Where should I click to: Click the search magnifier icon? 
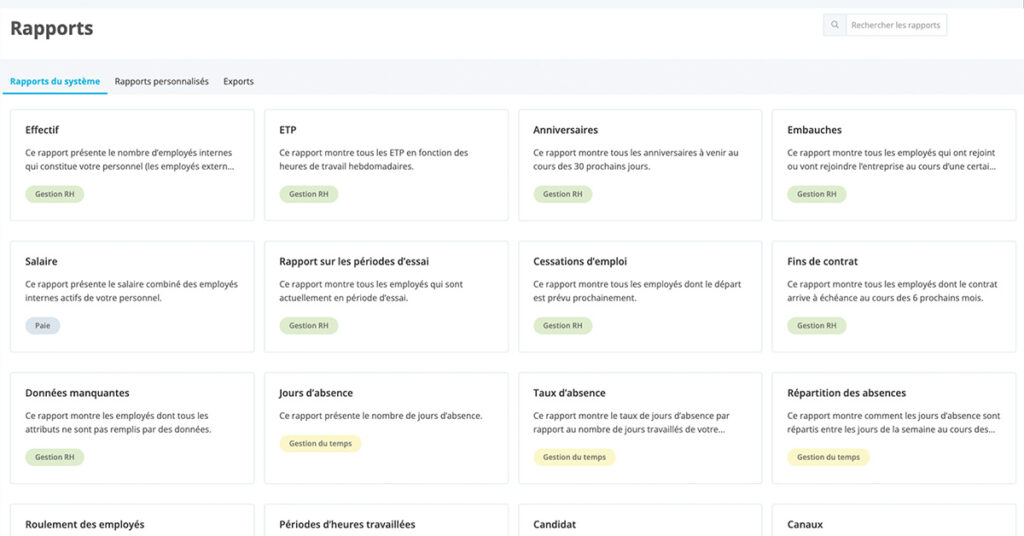tap(834, 25)
